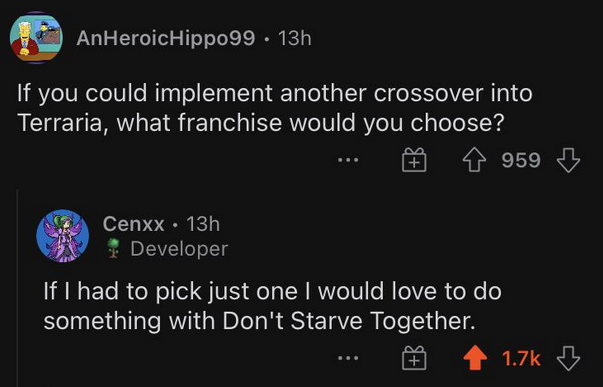Screen dimensions: 603x387
Task: Downvote Cenxx's Don't Starve Together reply
Action: pos(568,358)
